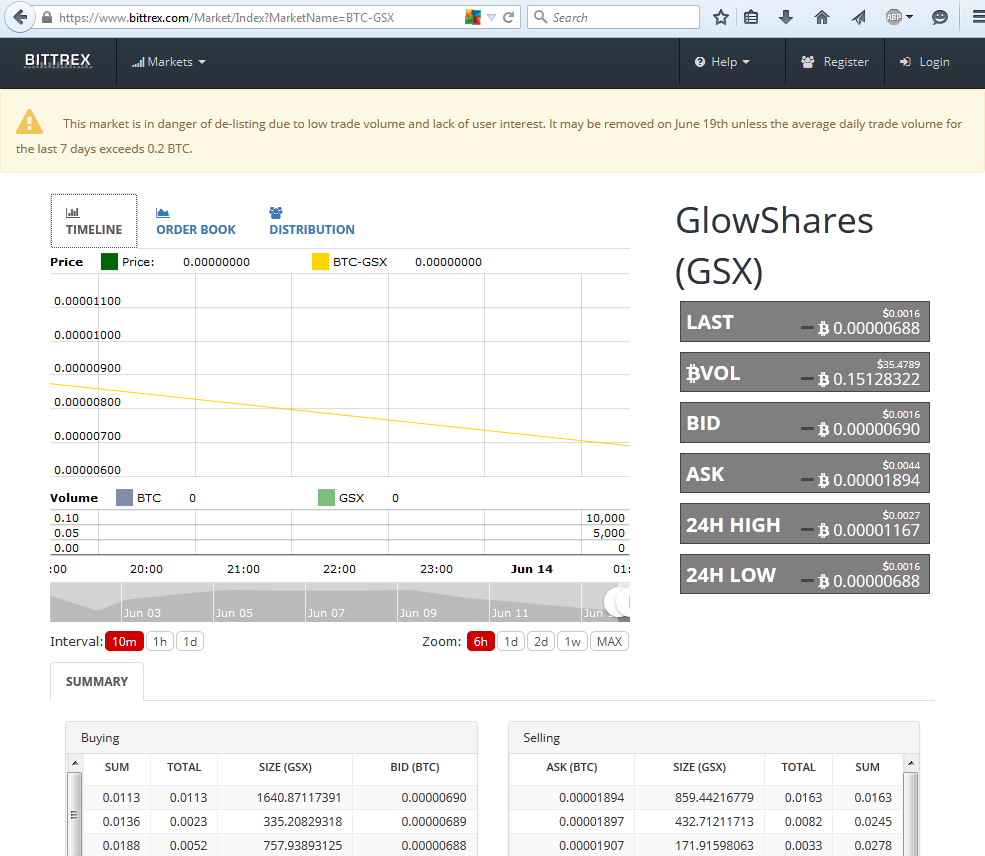Click the BID price box
The width and height of the screenshot is (985, 856).
(805, 423)
